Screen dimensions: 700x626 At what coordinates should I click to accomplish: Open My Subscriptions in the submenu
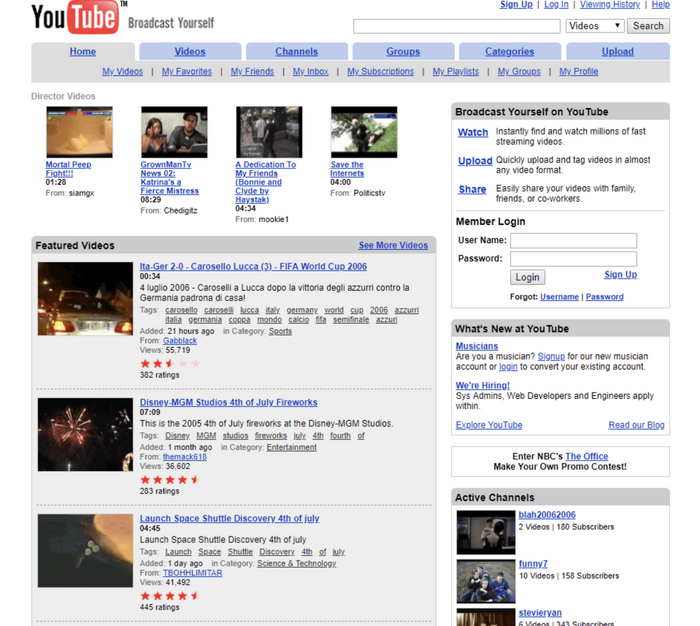380,72
